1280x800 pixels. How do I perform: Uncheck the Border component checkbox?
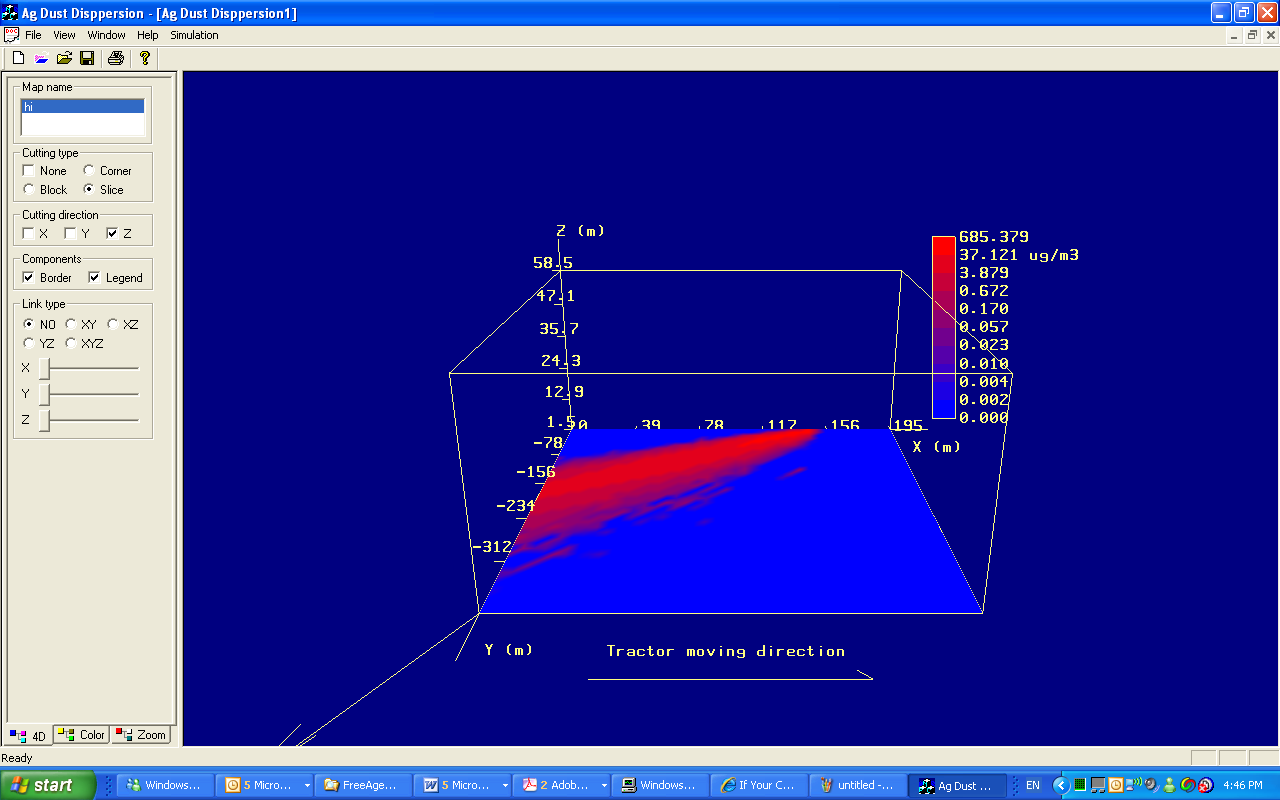tap(29, 277)
